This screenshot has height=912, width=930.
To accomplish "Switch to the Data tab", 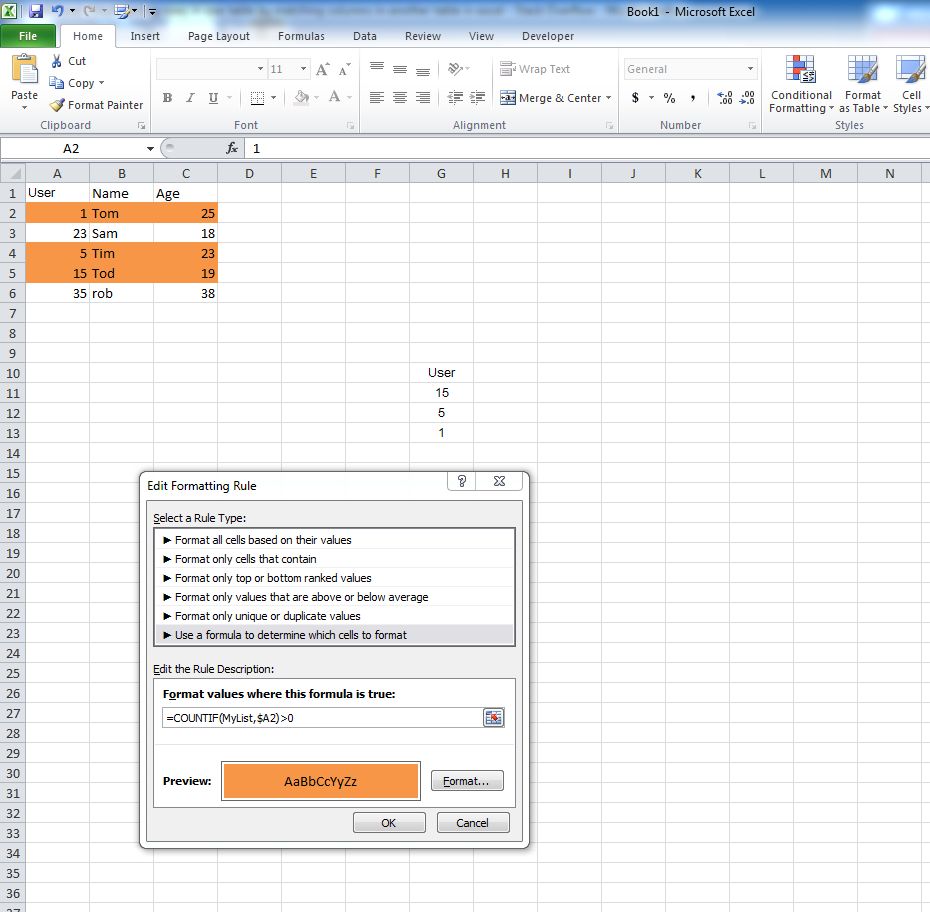I will [x=365, y=36].
